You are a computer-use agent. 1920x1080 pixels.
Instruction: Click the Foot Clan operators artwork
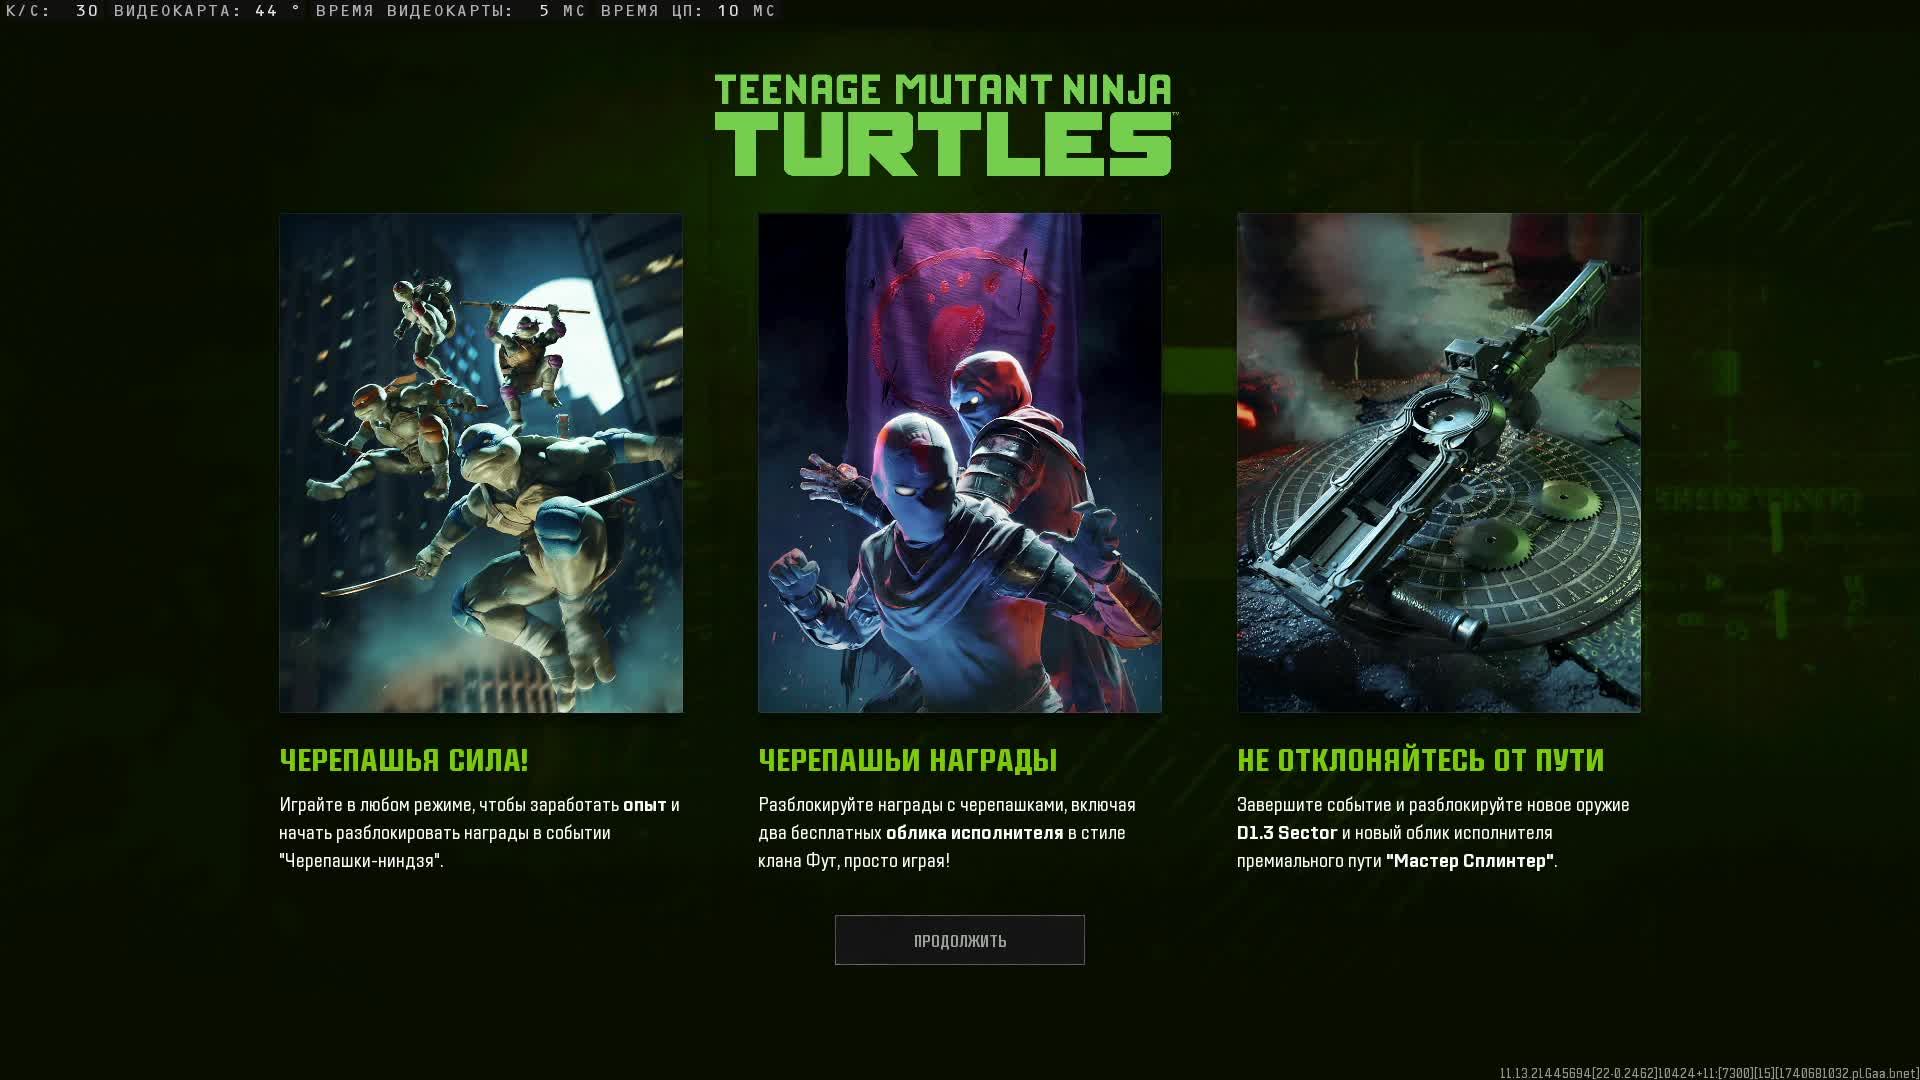959,462
